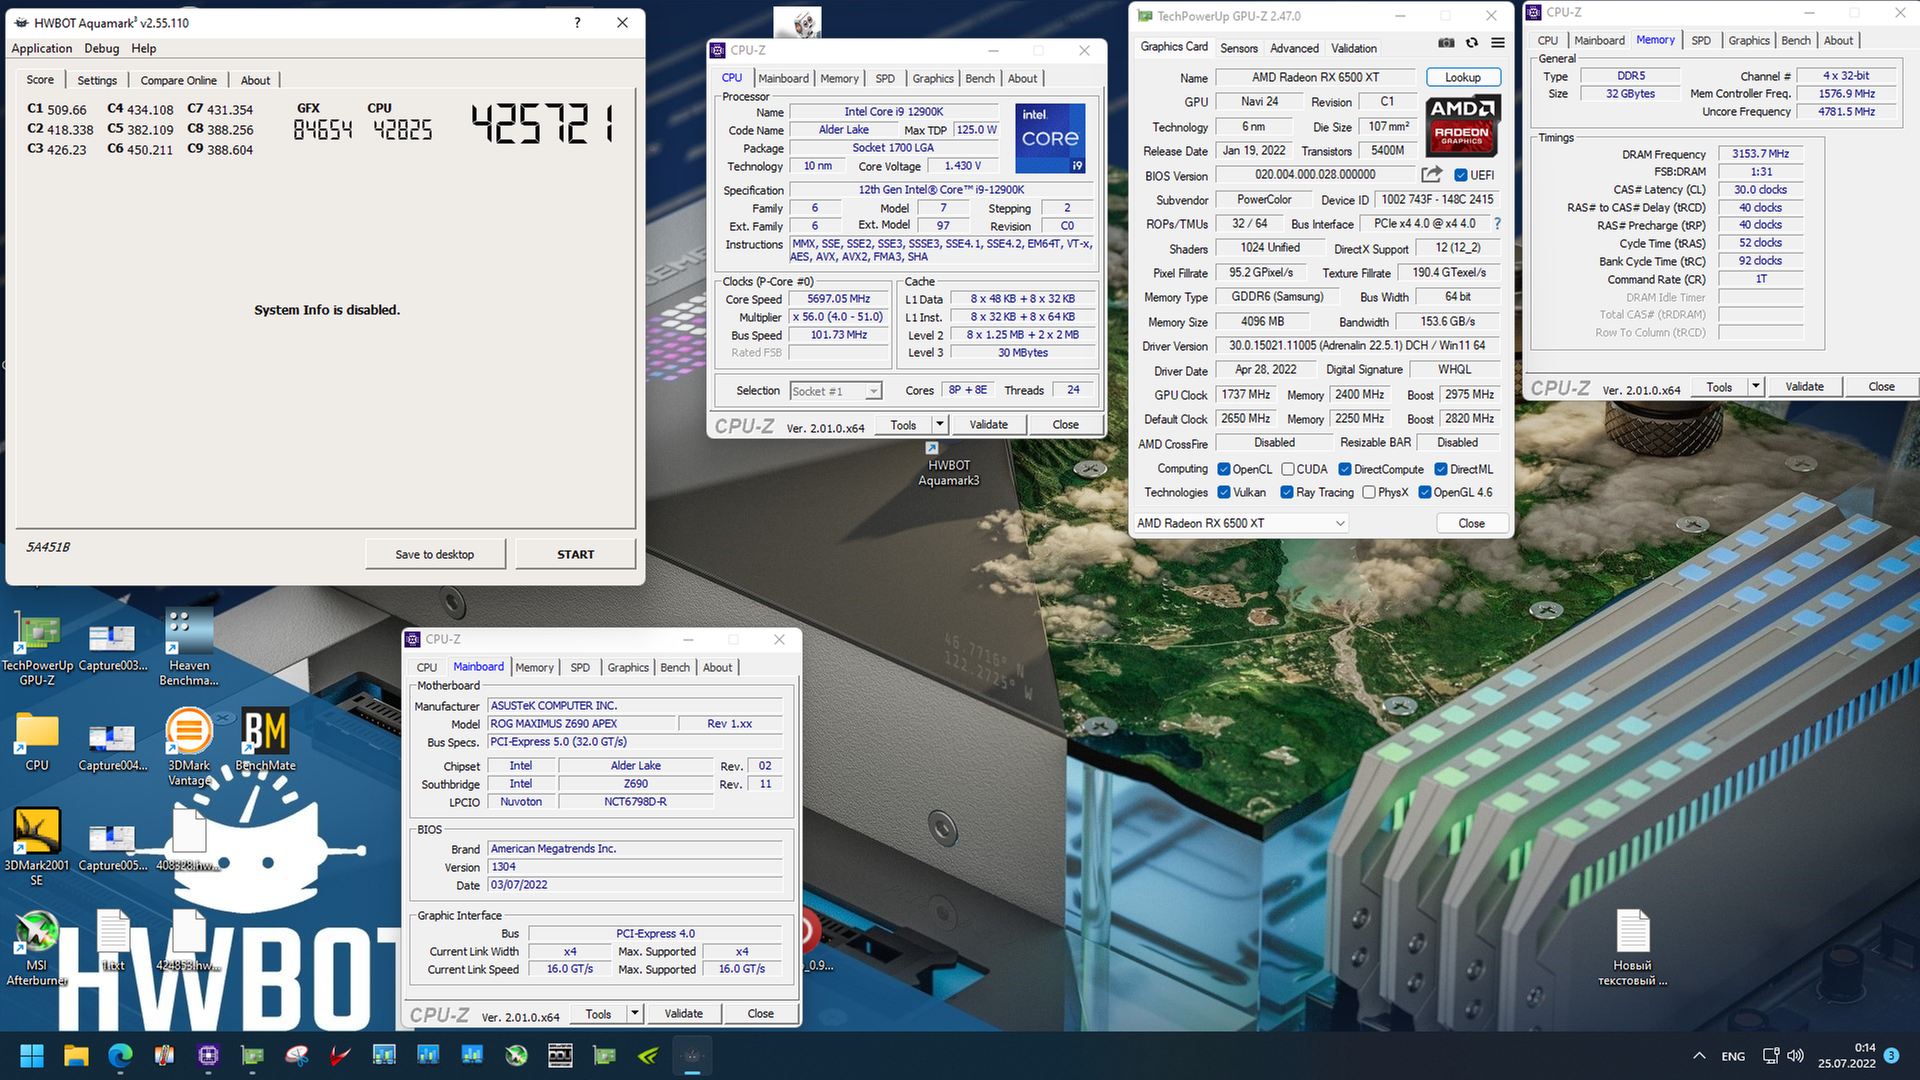Viewport: 1920px width, 1080px height.
Task: Open MSI Afterburner desktop shortcut
Action: click(x=37, y=947)
